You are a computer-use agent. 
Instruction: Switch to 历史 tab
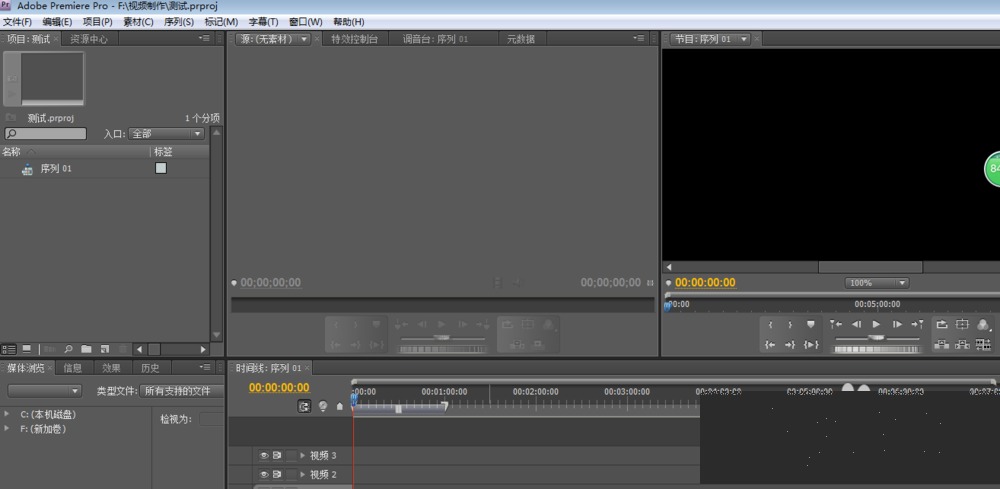pyautogui.click(x=151, y=368)
